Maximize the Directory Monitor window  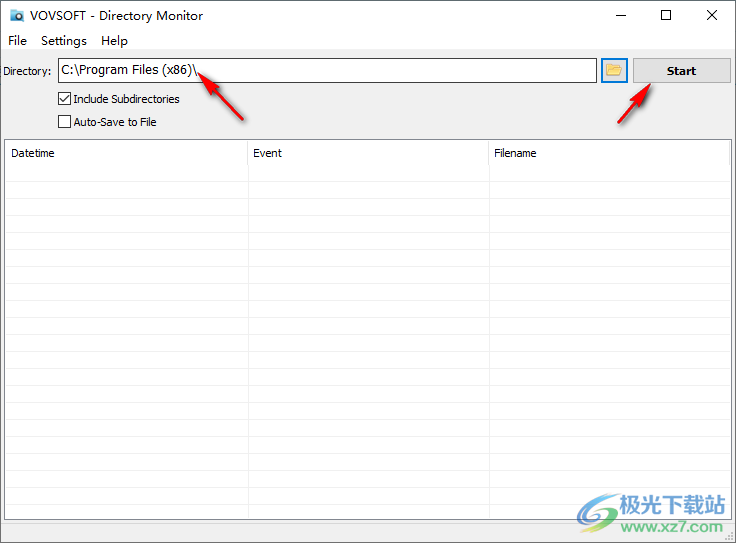click(666, 15)
